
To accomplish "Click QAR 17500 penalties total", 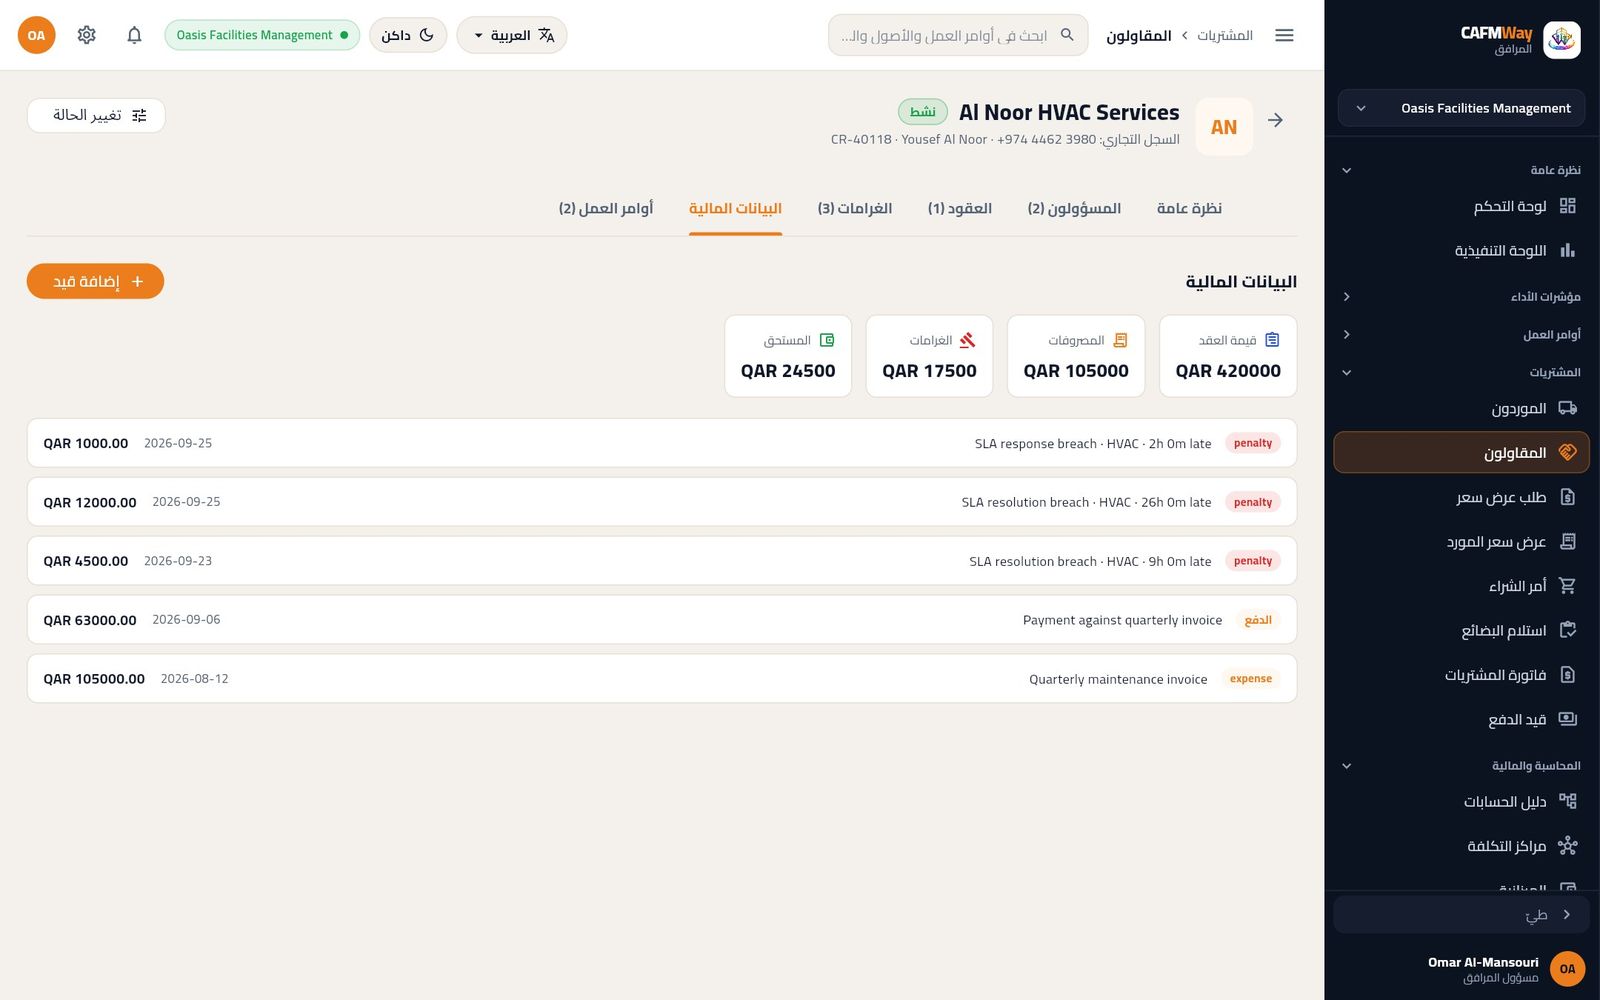I will (929, 371).
